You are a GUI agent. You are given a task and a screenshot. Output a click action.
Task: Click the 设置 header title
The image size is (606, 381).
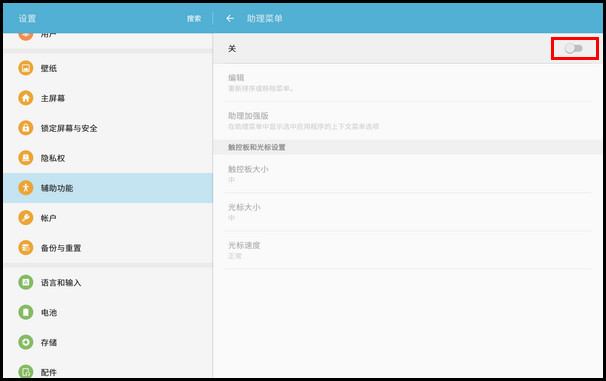[27, 18]
